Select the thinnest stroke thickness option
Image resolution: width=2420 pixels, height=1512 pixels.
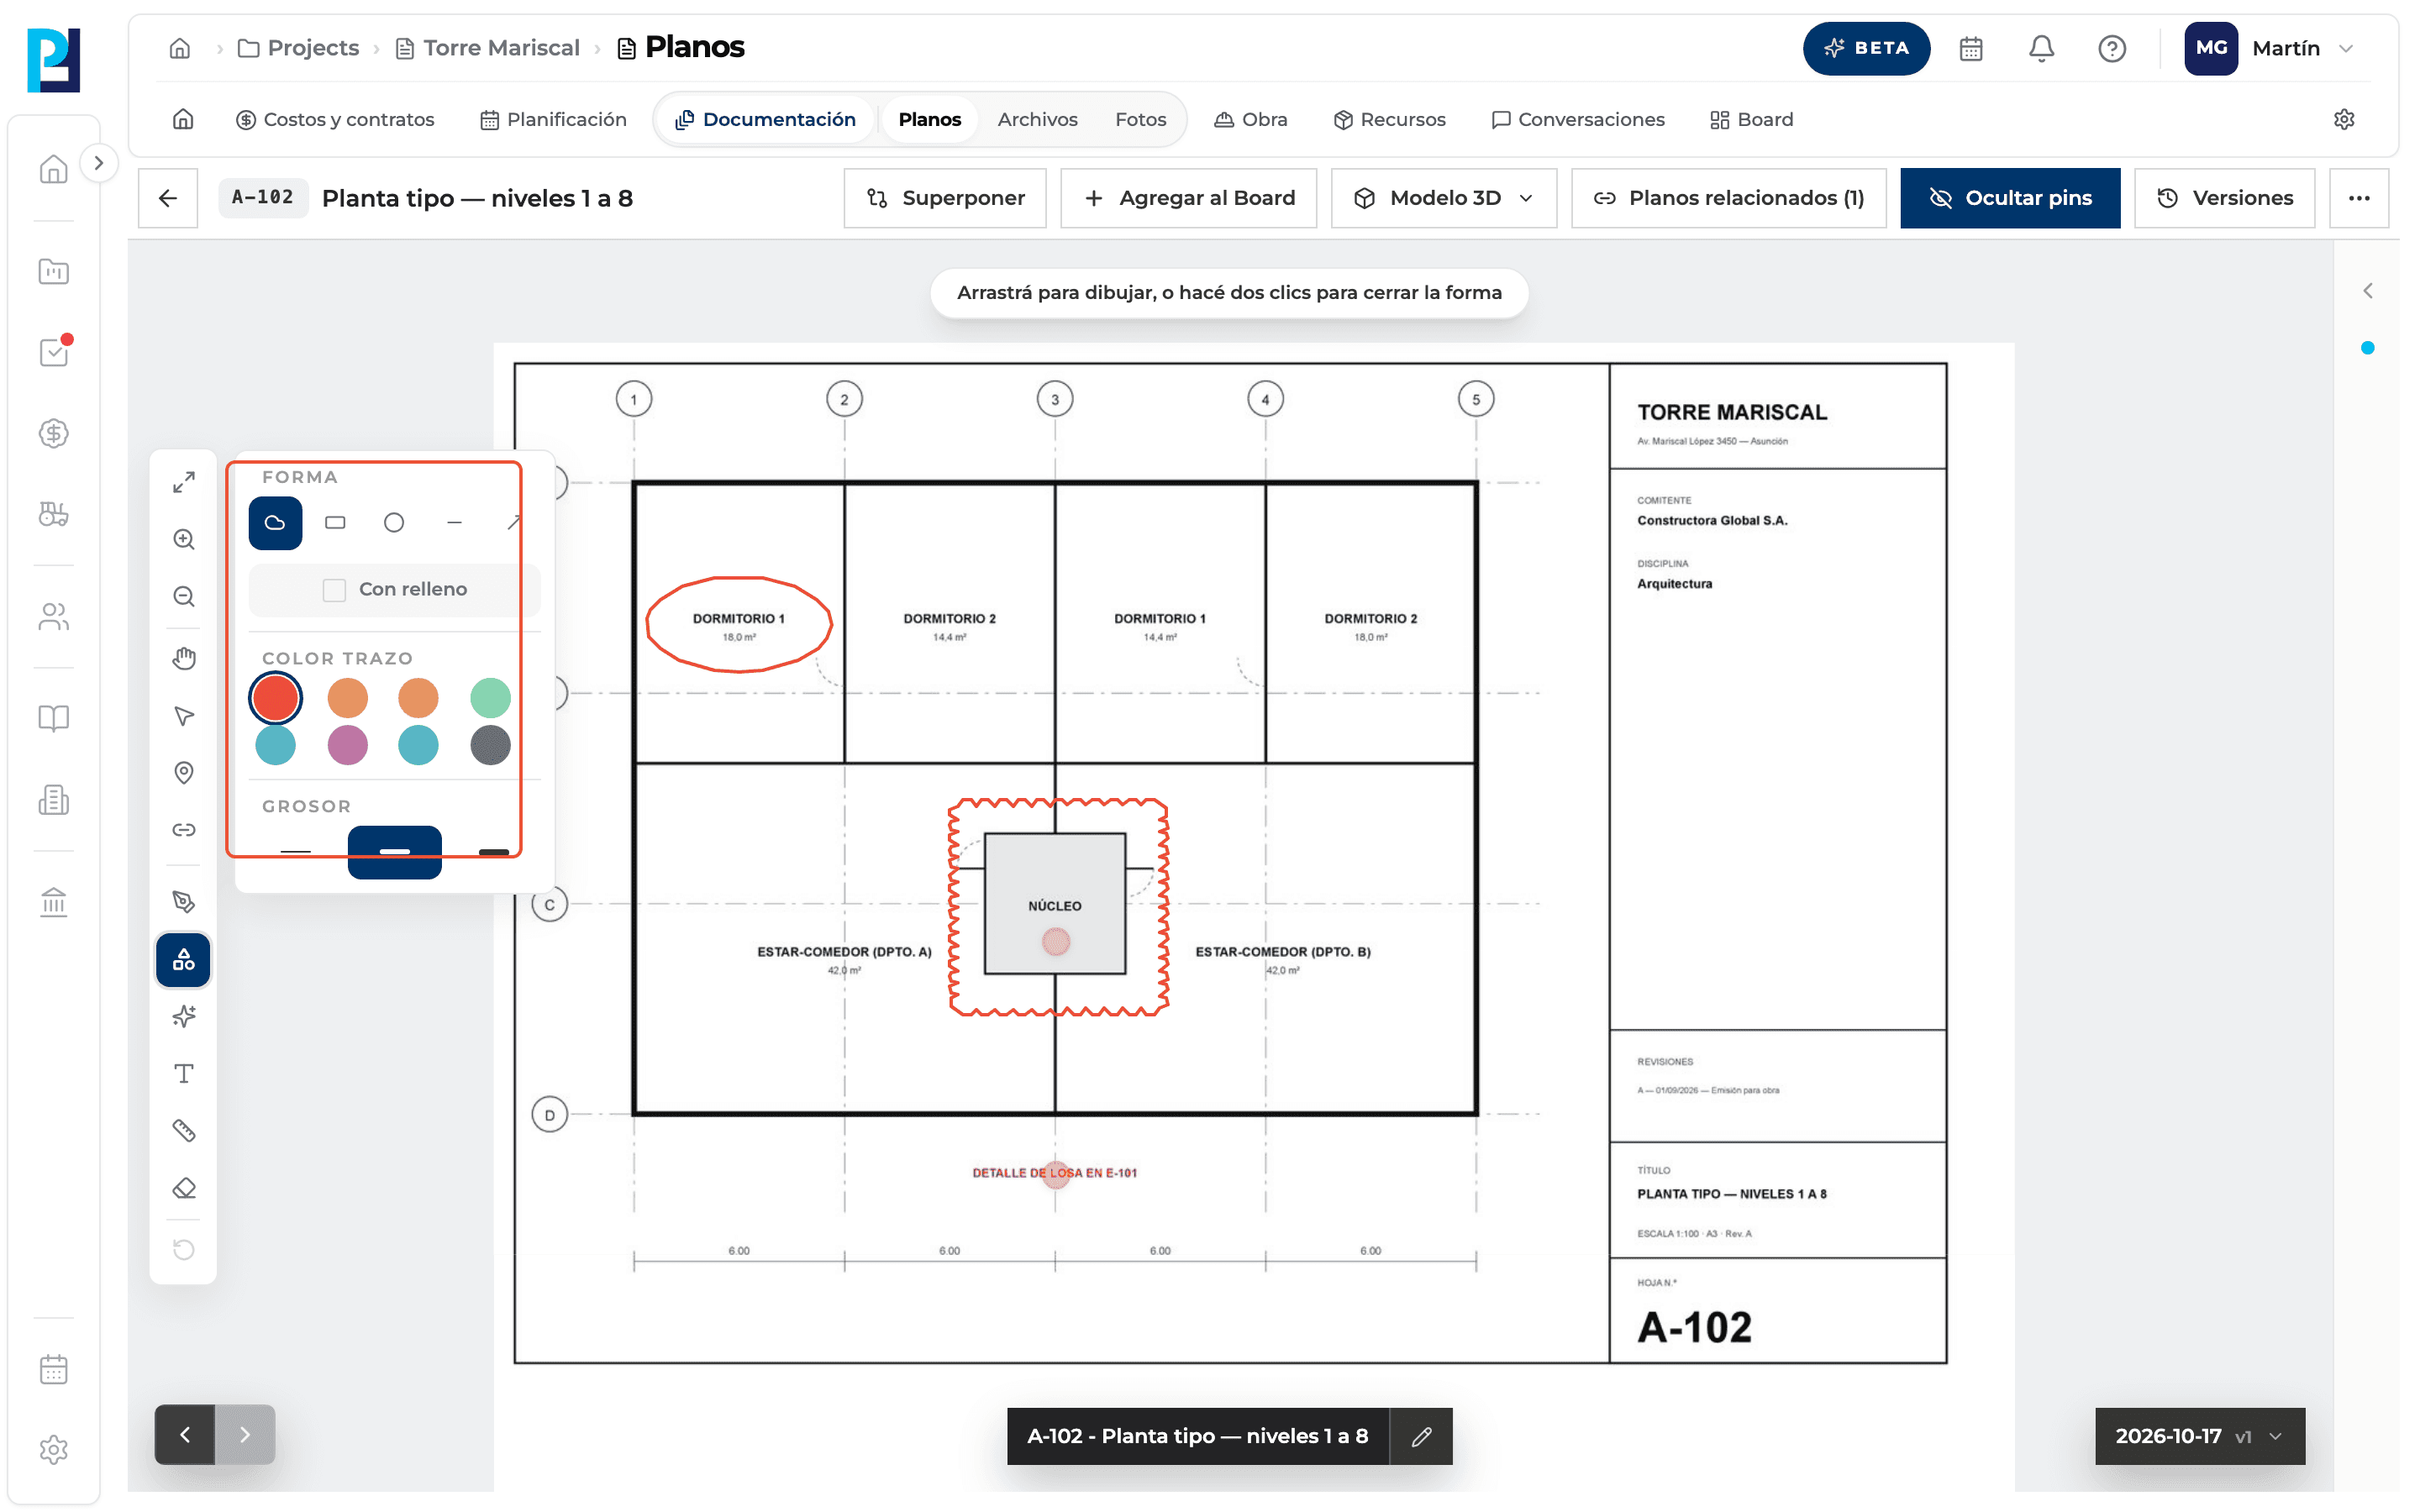pos(296,852)
